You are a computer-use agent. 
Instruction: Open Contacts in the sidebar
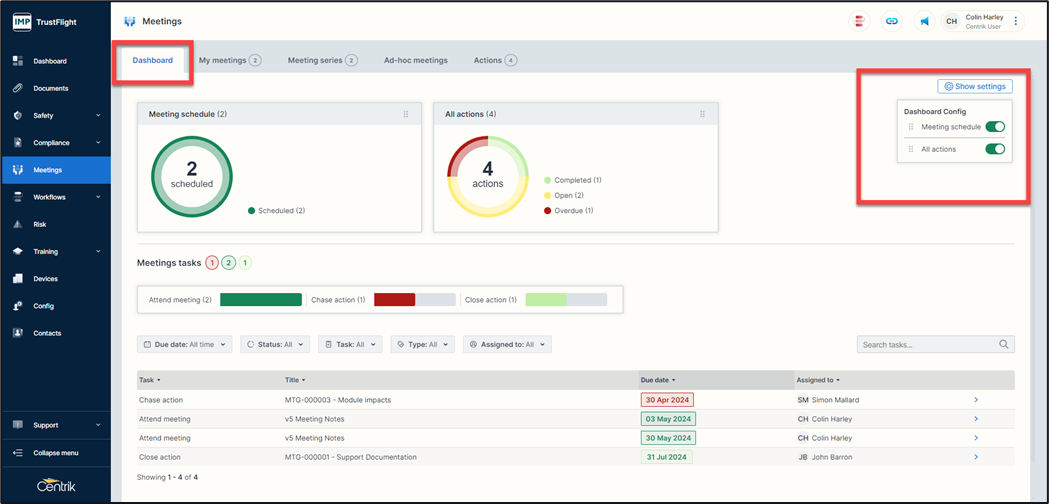tap(47, 333)
